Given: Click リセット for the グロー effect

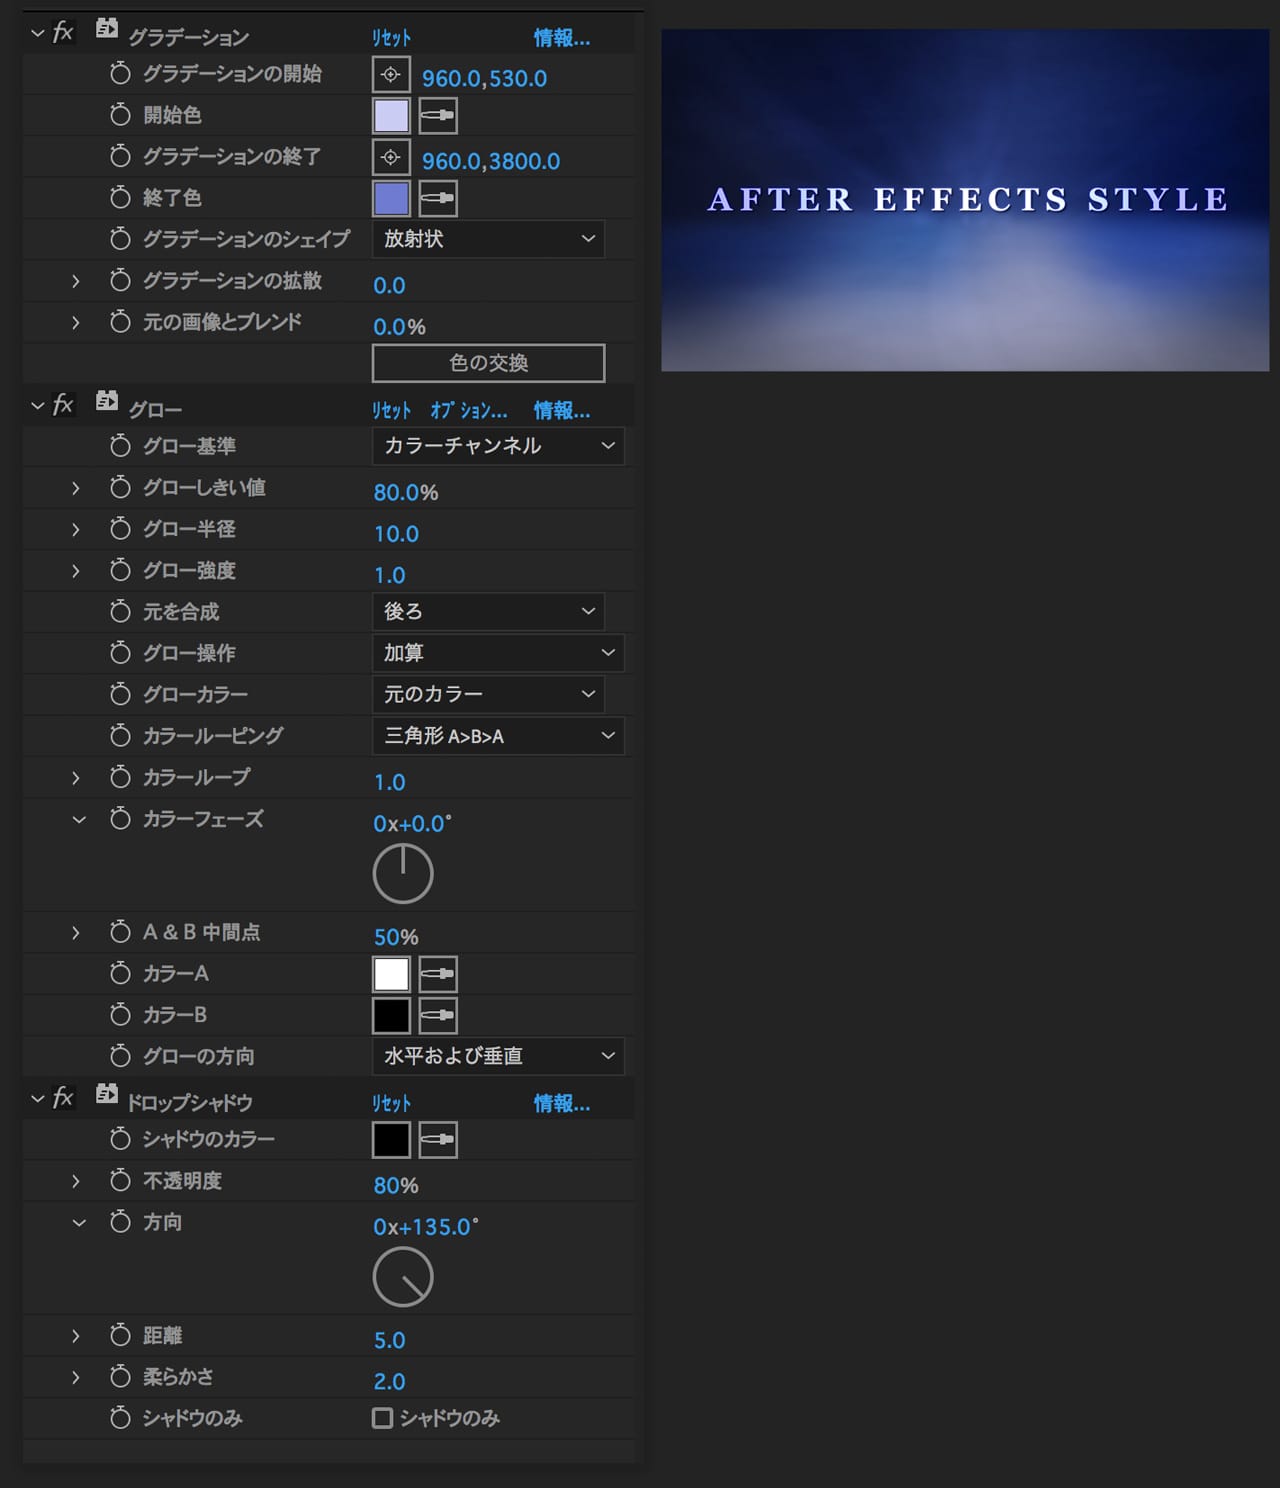Looking at the screenshot, I should pos(391,411).
